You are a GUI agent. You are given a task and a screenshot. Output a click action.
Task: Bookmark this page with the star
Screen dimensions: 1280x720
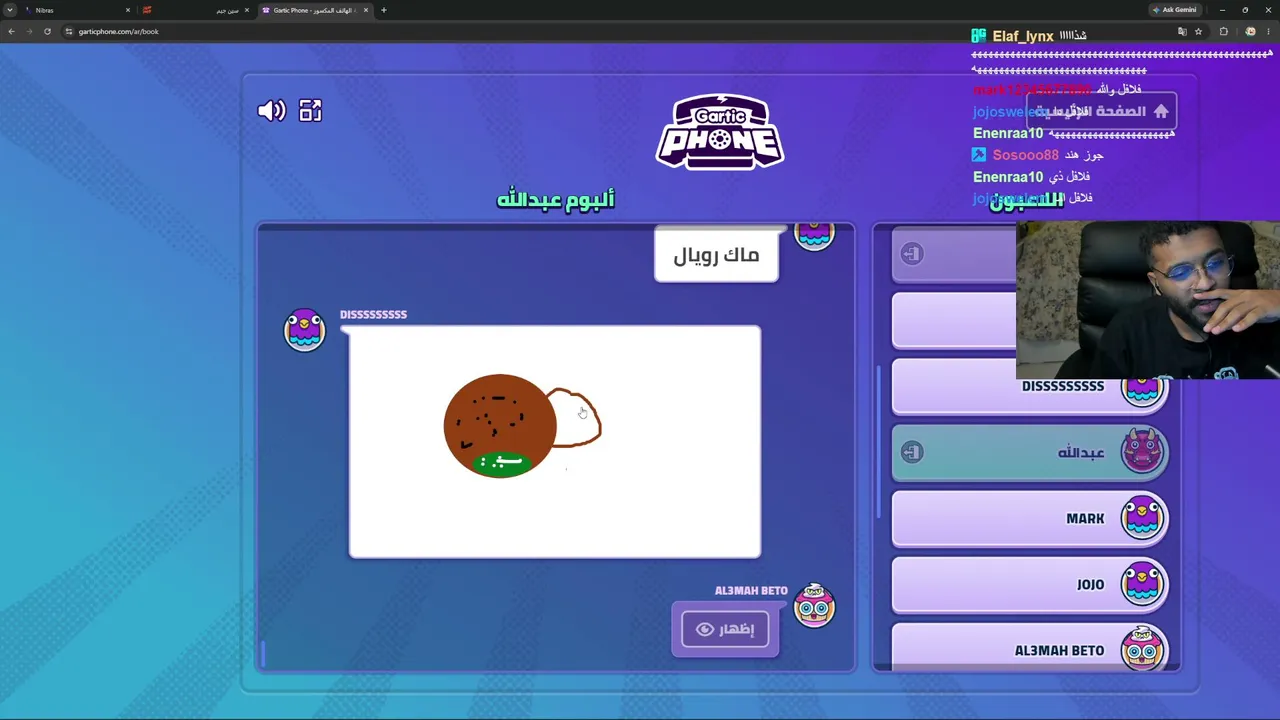[x=1198, y=31]
